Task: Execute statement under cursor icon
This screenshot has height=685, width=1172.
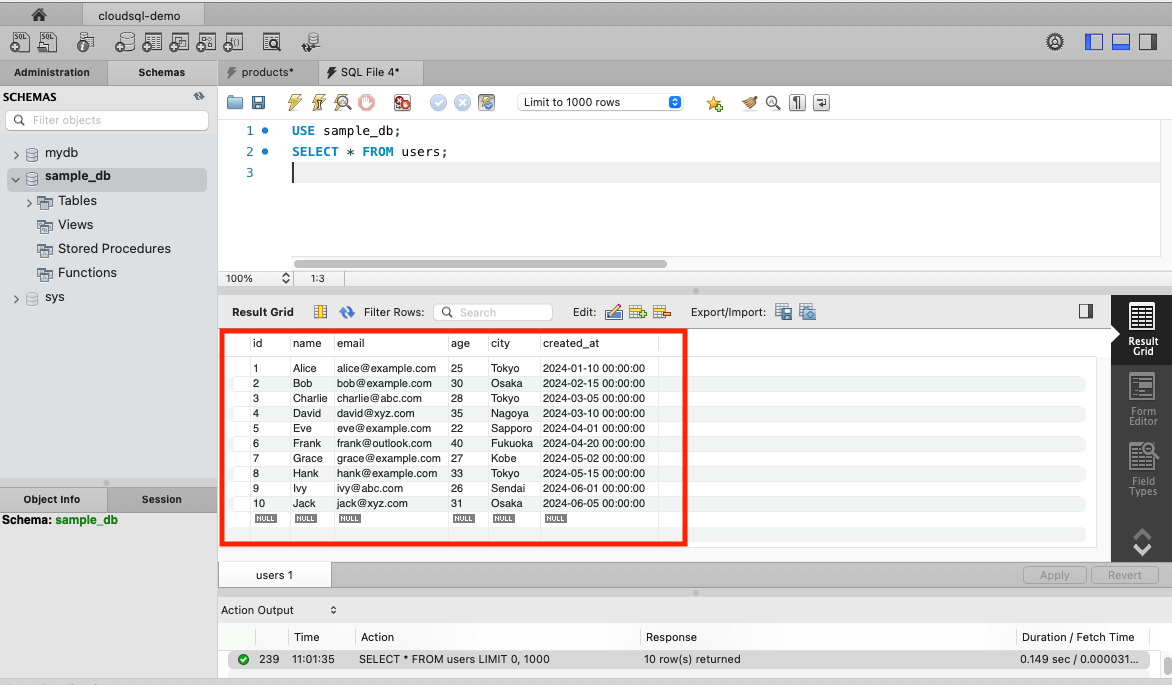Action: coord(319,102)
